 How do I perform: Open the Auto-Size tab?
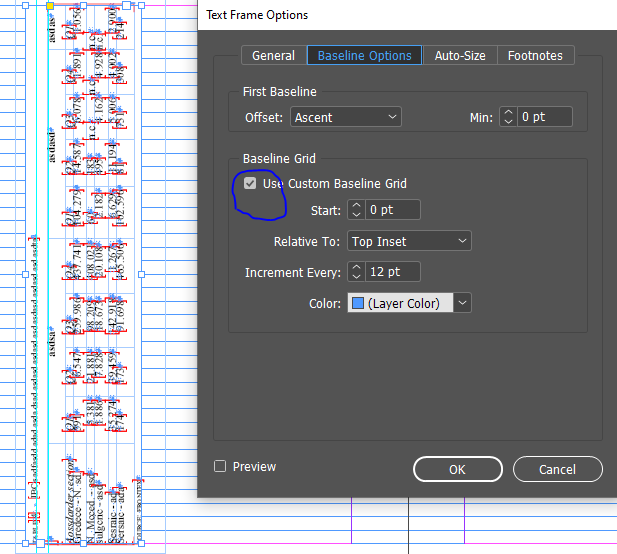(460, 55)
